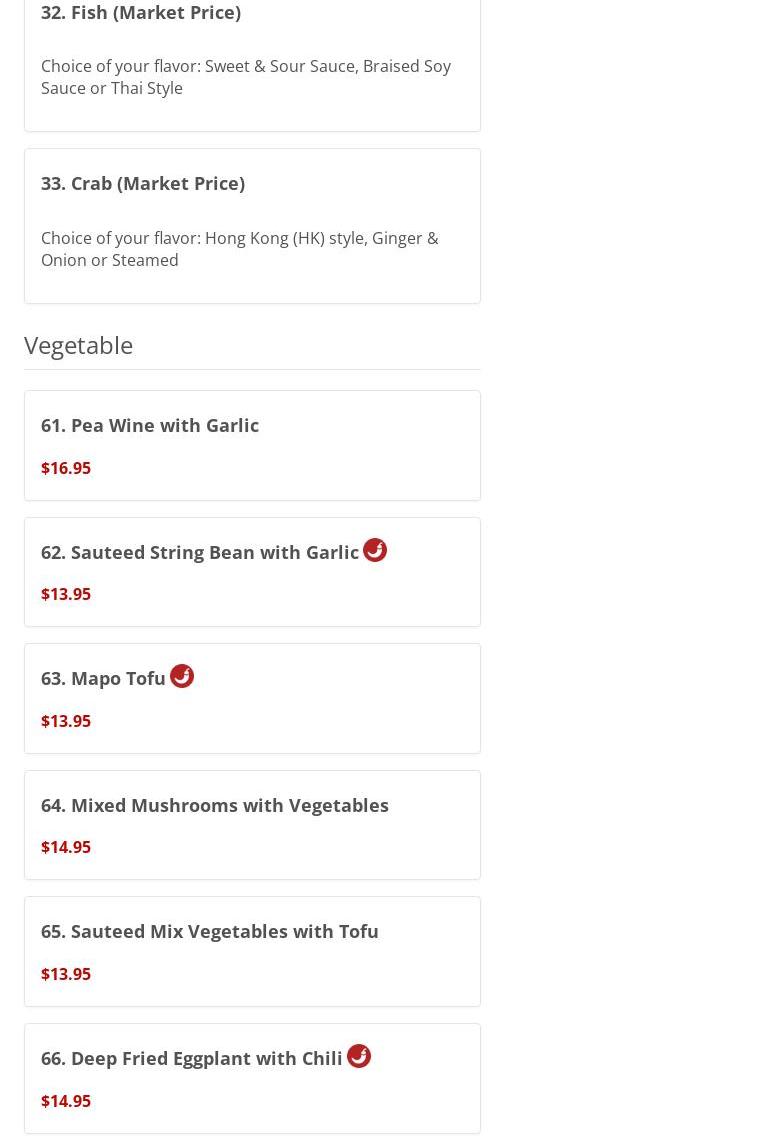Image resolution: width=770 pixels, height=1139 pixels.
Task: Click Fish flavor choice description text
Action: (246, 77)
